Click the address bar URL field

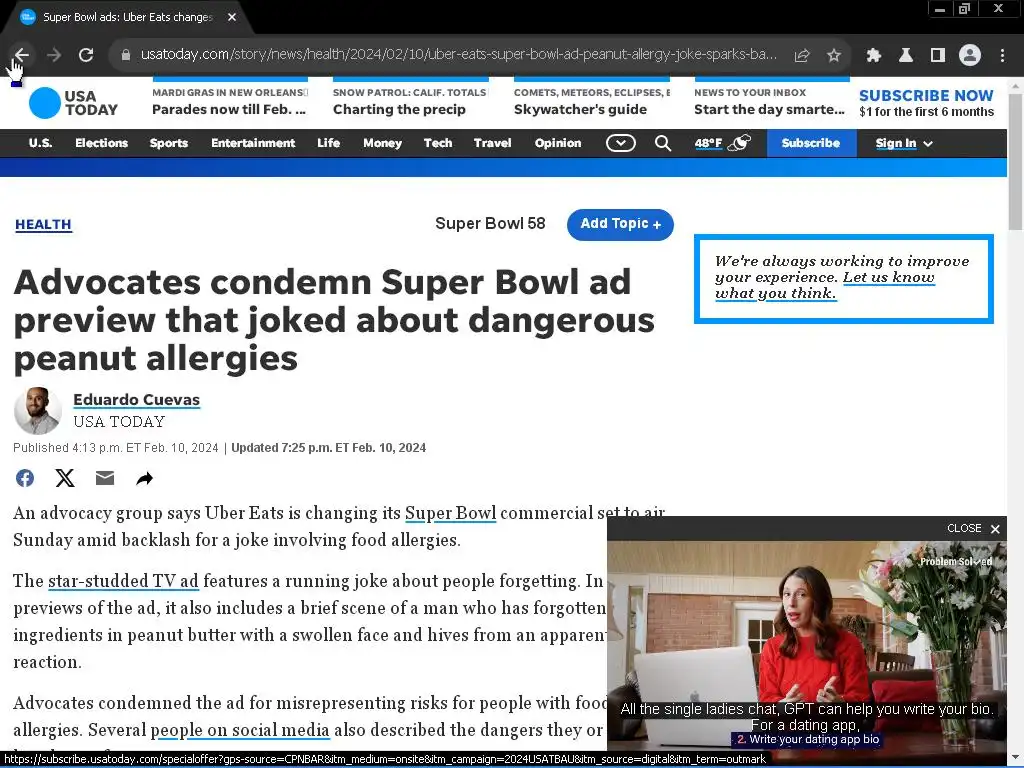[458, 55]
